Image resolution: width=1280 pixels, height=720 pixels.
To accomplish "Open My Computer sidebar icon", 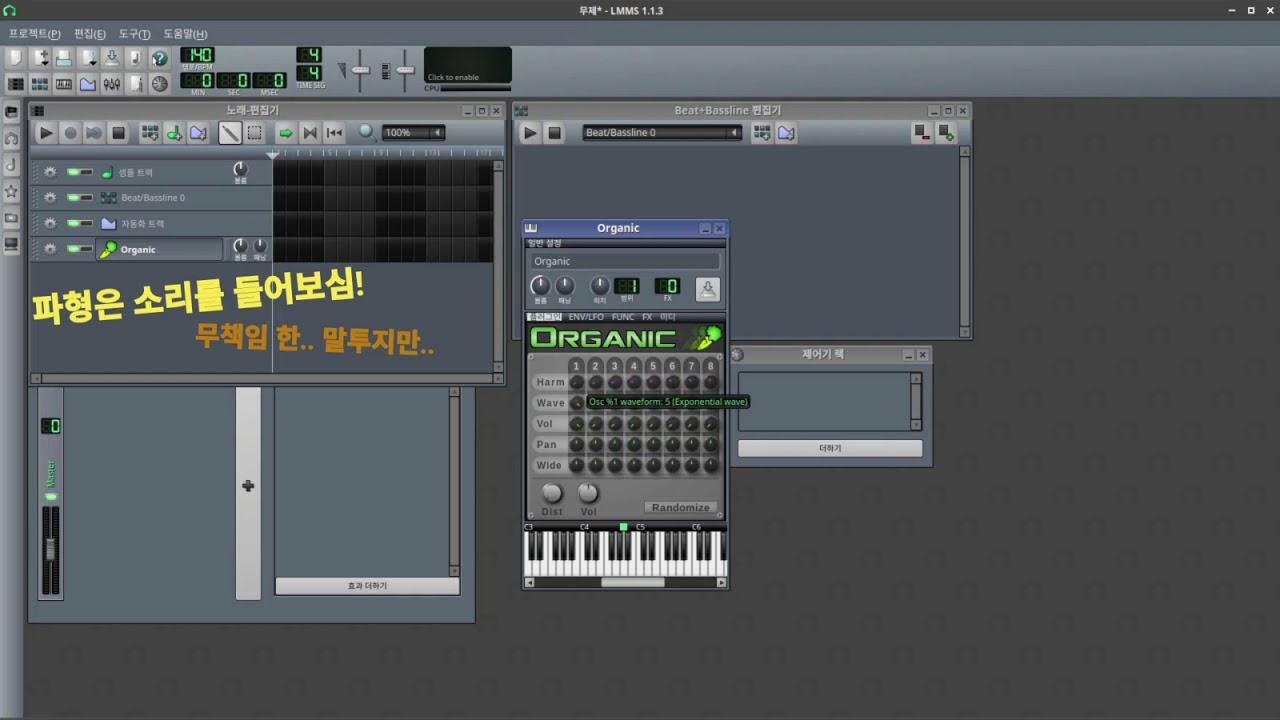I will (12, 243).
